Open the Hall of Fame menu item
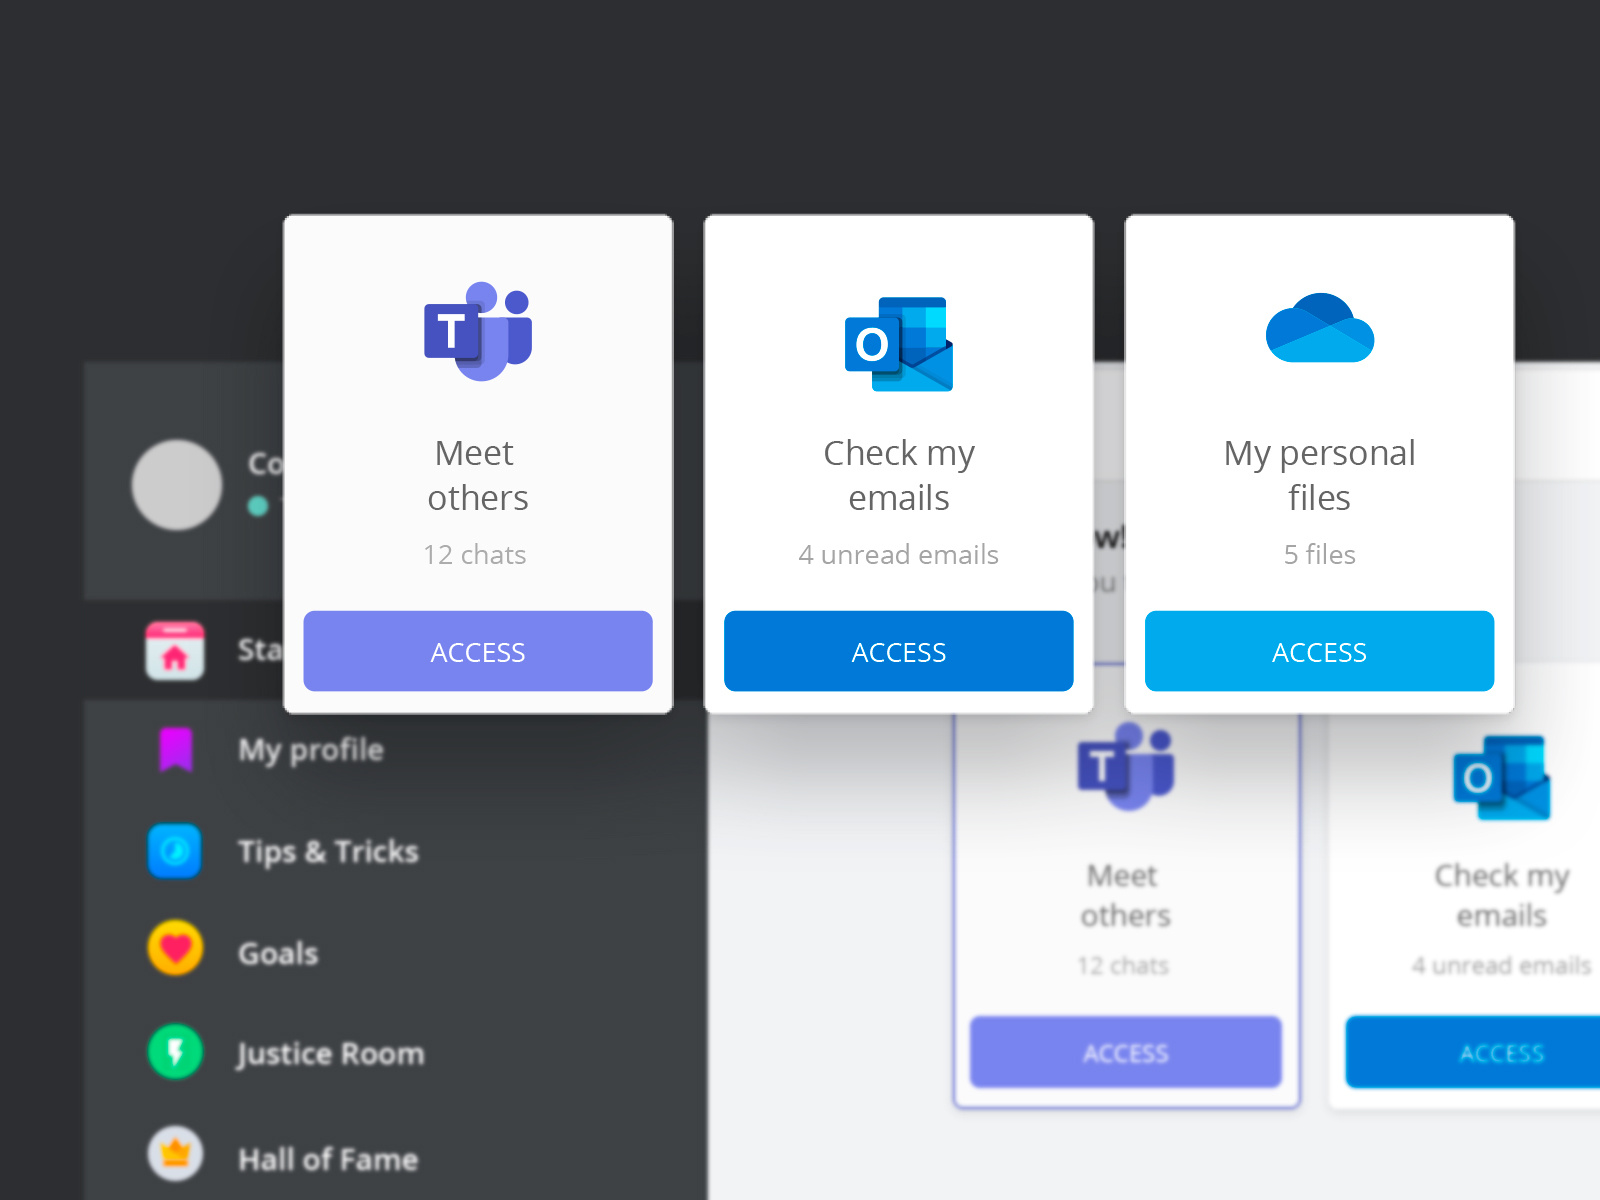This screenshot has height=1200, width=1600. point(328,1159)
